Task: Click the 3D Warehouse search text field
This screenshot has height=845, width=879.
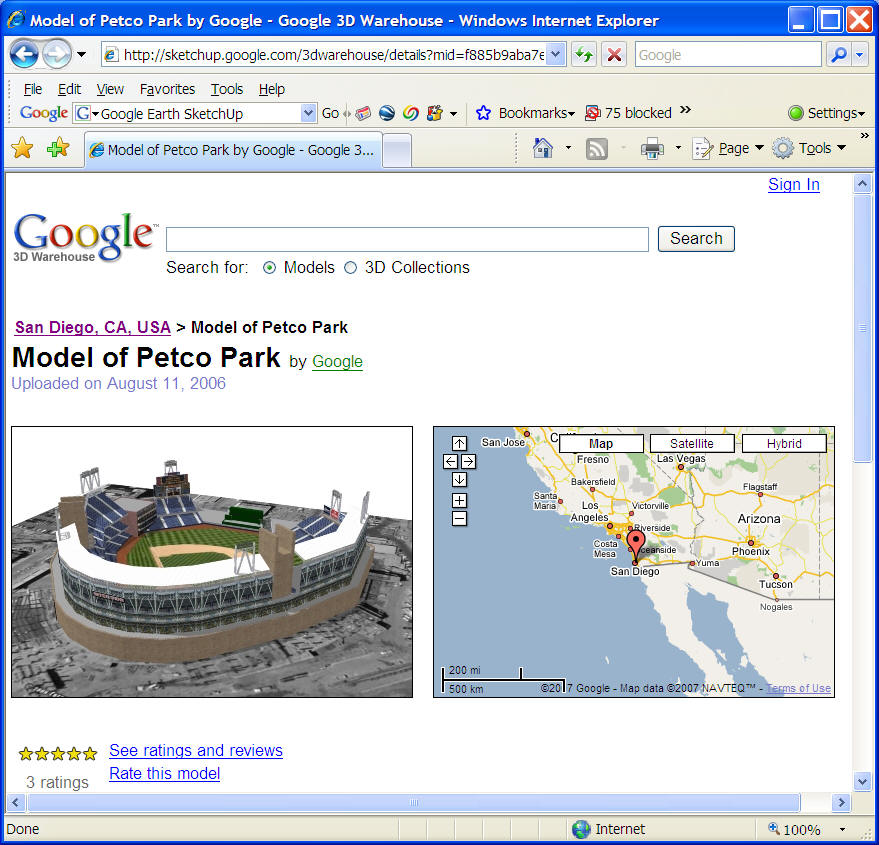Action: point(408,239)
